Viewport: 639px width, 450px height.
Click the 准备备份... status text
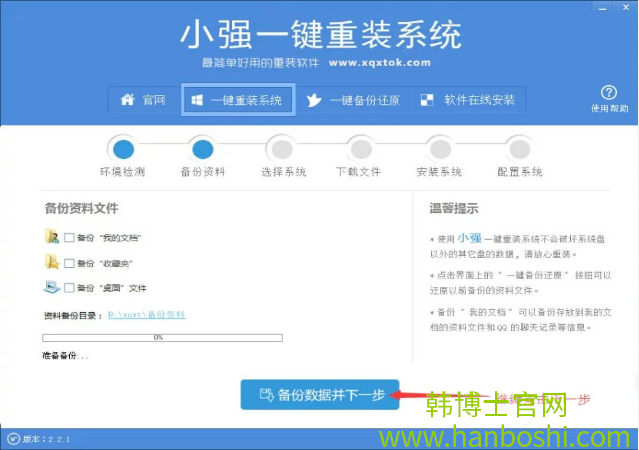point(65,356)
